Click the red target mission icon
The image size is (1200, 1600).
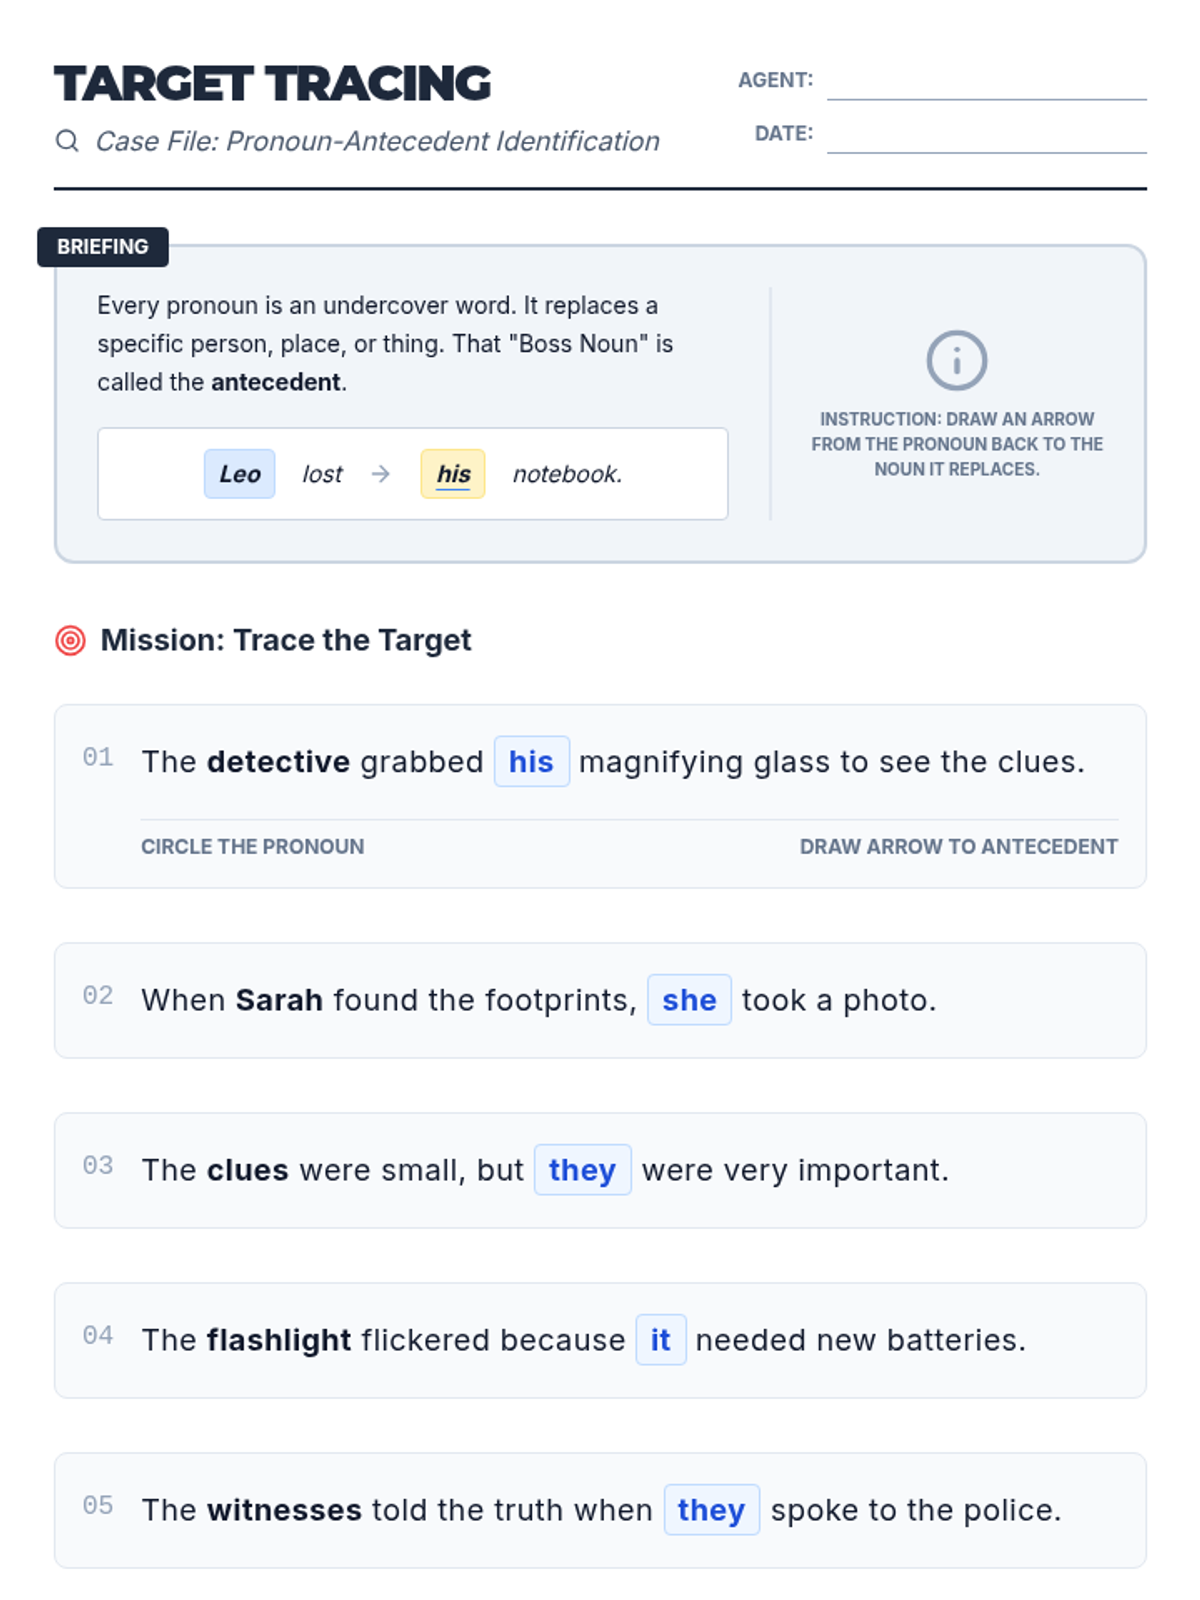(70, 640)
